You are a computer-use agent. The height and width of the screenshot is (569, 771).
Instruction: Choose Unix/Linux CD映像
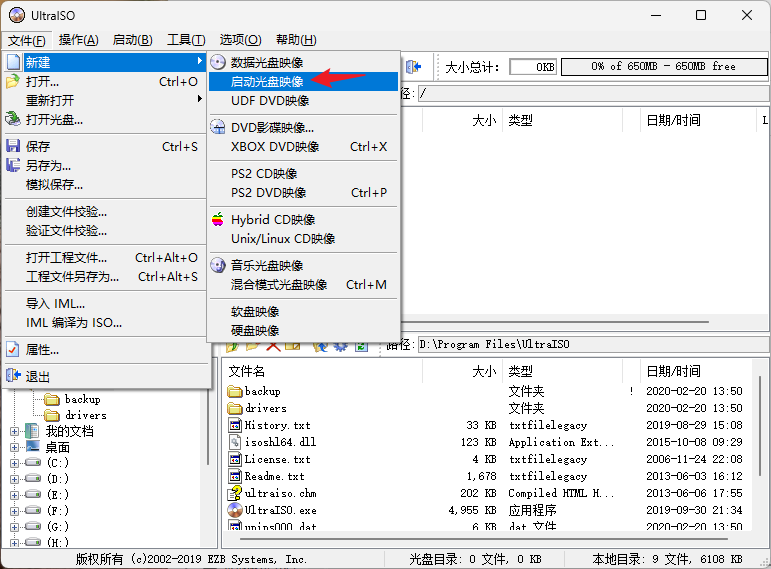tap(303, 239)
